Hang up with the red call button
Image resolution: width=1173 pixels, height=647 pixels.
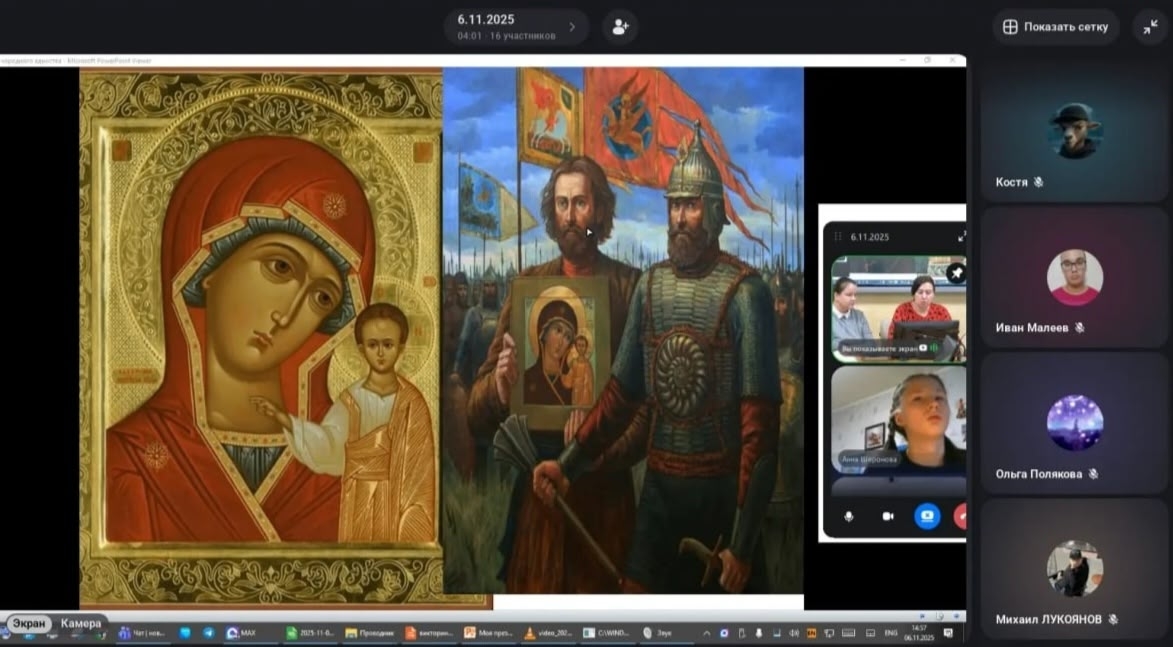click(960, 516)
